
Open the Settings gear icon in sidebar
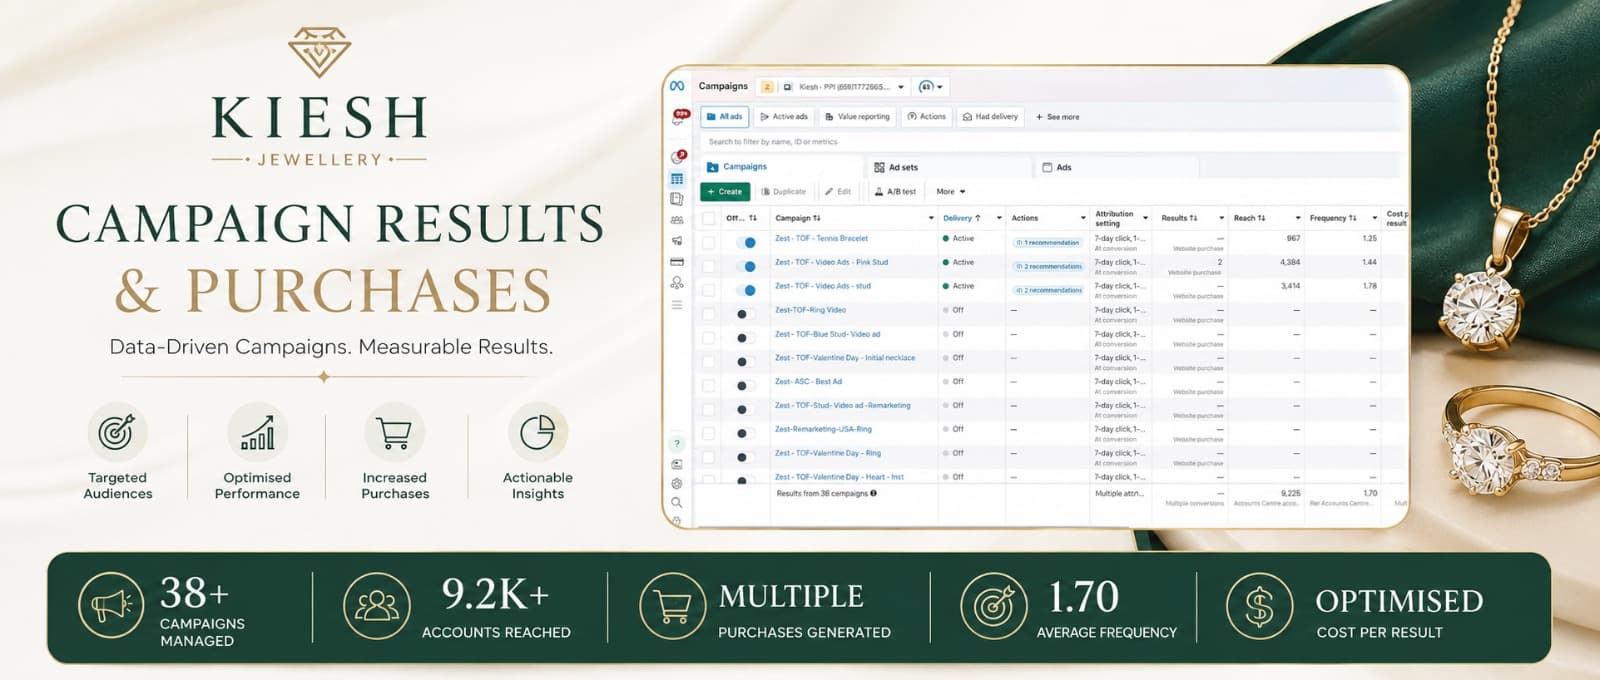pos(677,483)
